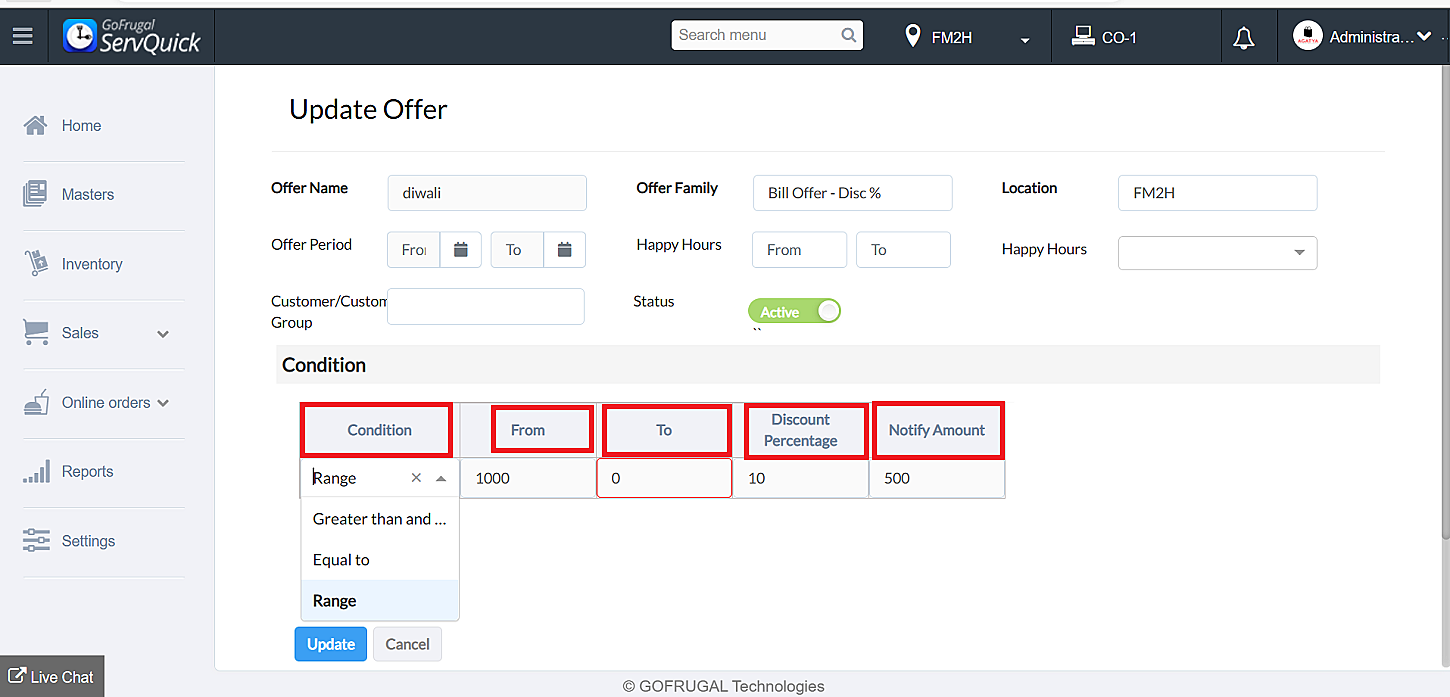This screenshot has width=1450, height=697.
Task: Click the Administrator avatar icon
Action: 1307,37
